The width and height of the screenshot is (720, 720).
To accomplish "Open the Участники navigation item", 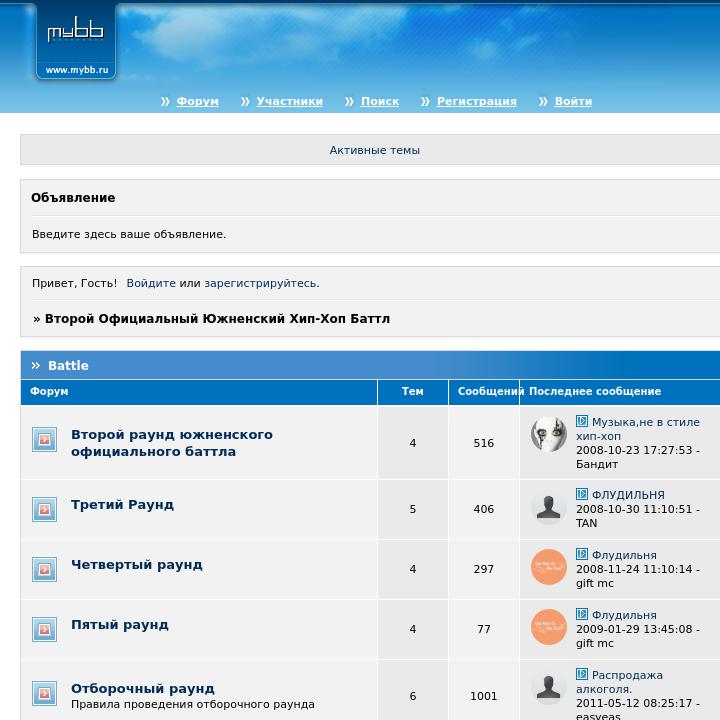I will (x=289, y=101).
